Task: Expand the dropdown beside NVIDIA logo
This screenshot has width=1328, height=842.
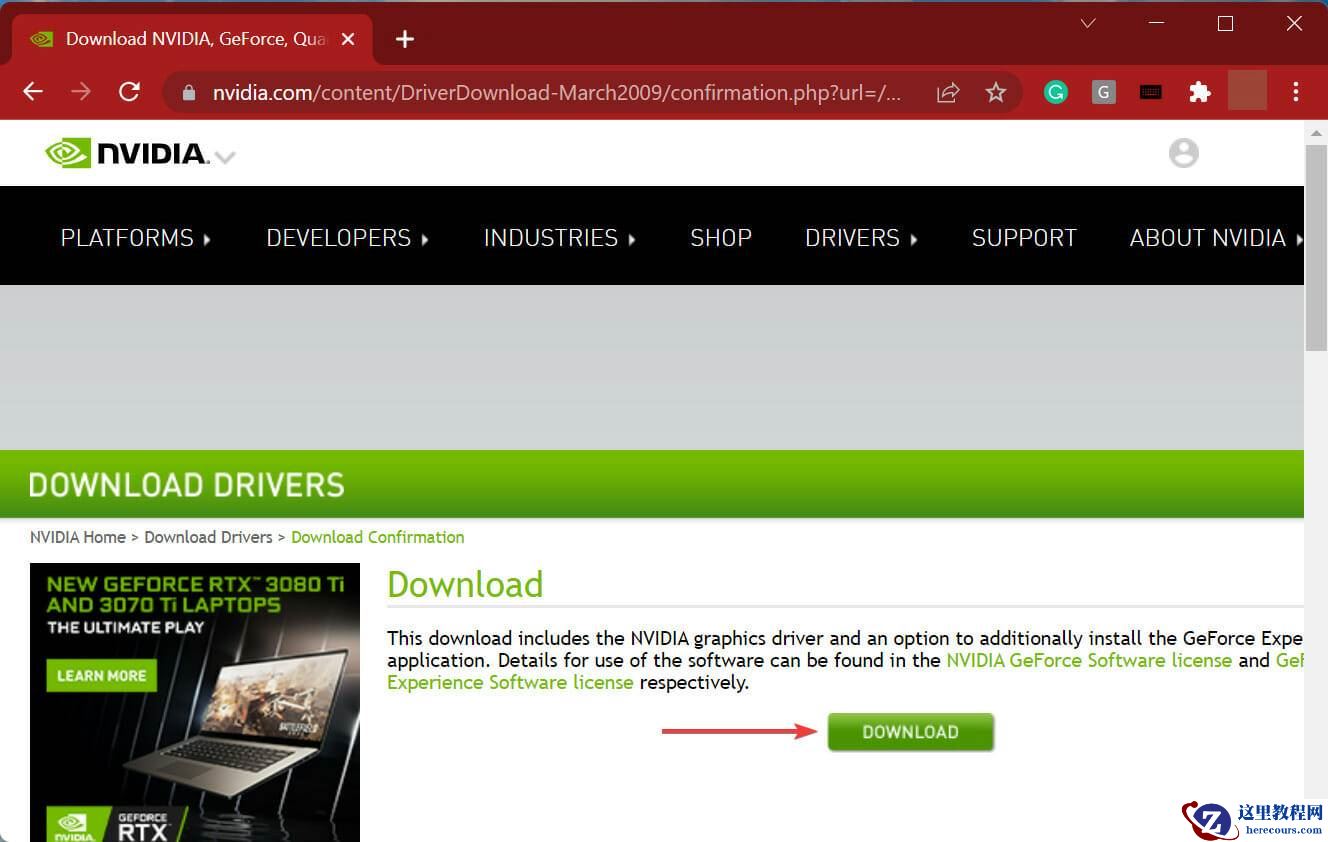Action: 225,157
